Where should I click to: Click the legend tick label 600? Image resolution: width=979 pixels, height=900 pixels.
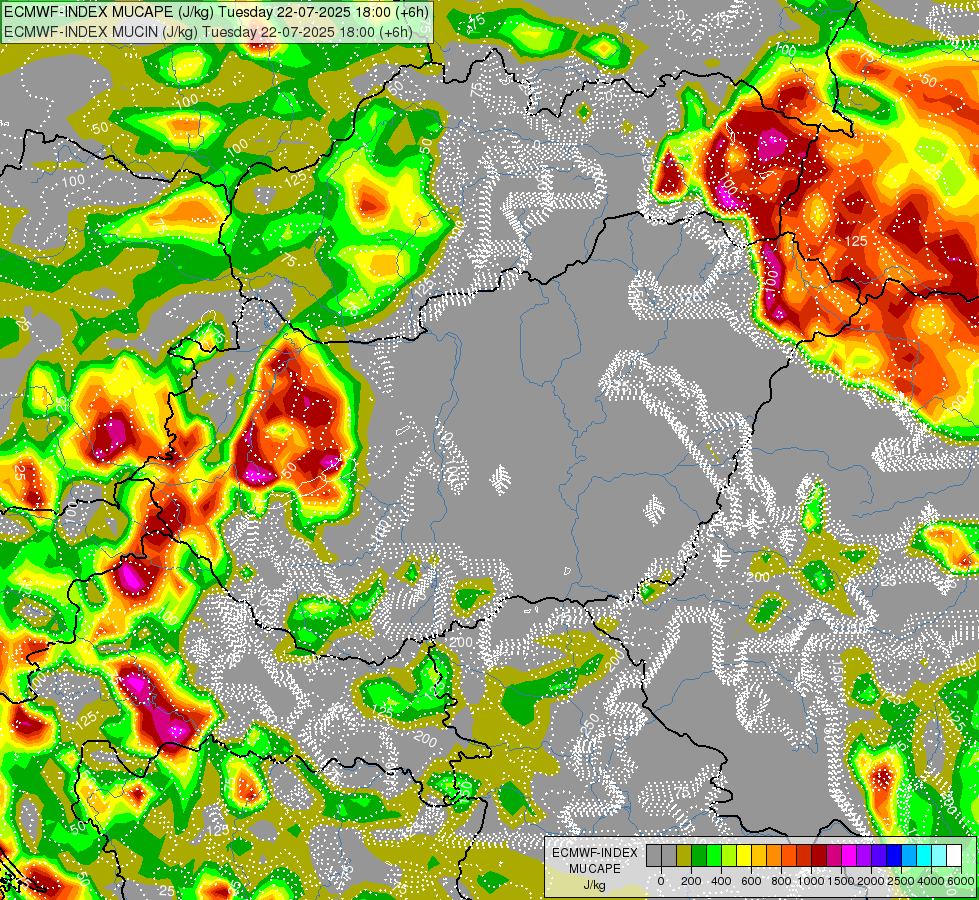coord(751,881)
